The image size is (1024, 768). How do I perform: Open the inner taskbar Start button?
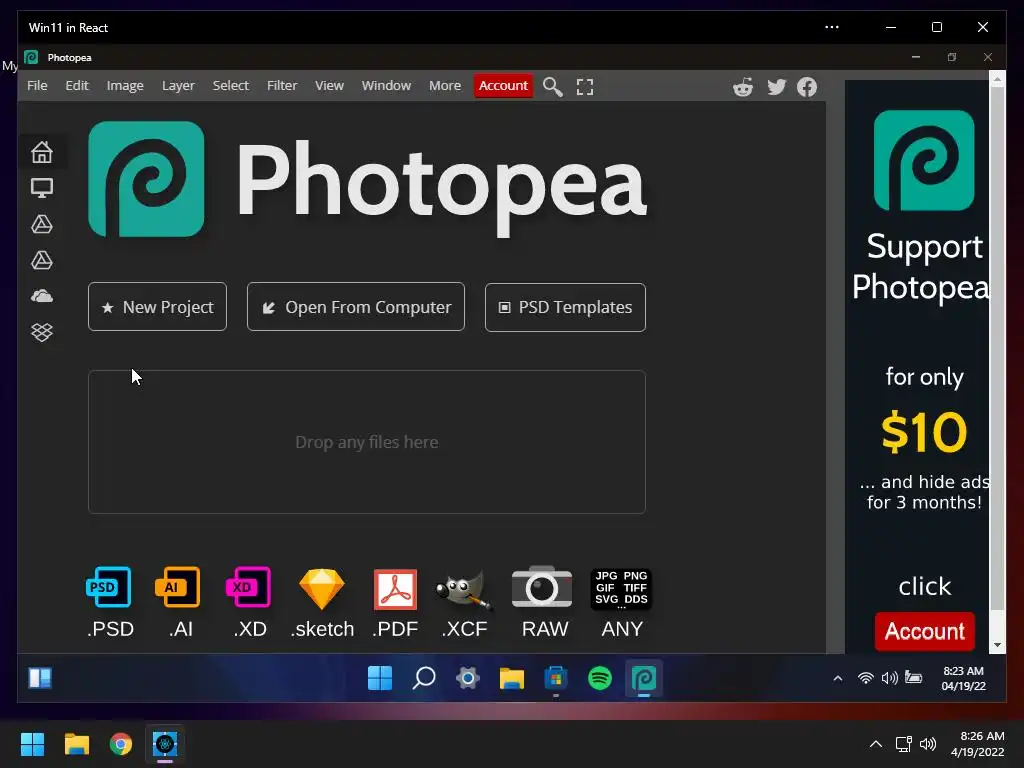[x=379, y=678]
